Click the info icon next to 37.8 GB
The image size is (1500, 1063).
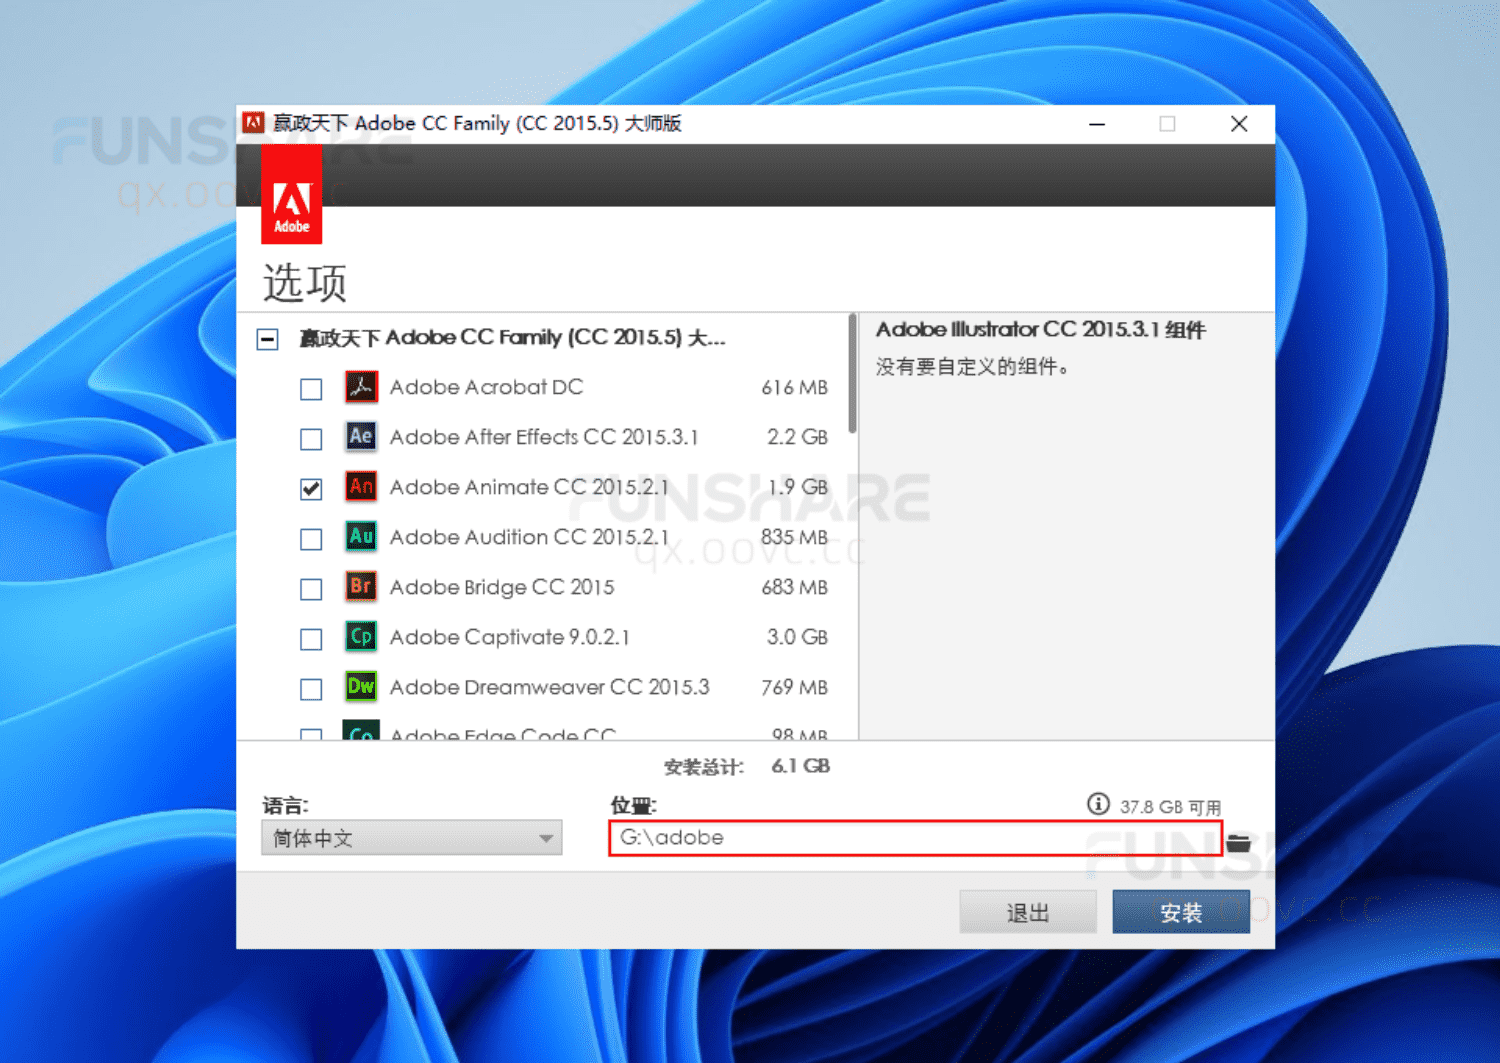point(1098,804)
